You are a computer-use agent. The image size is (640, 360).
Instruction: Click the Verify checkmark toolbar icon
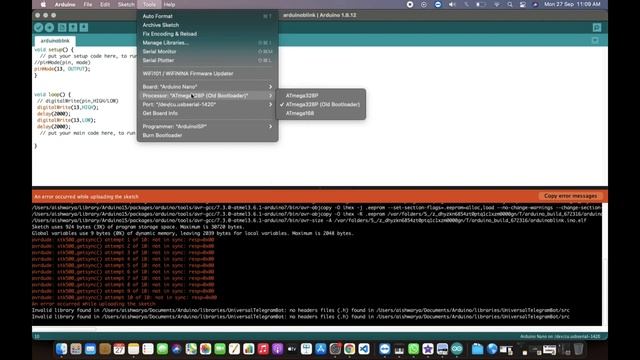pos(38,27)
